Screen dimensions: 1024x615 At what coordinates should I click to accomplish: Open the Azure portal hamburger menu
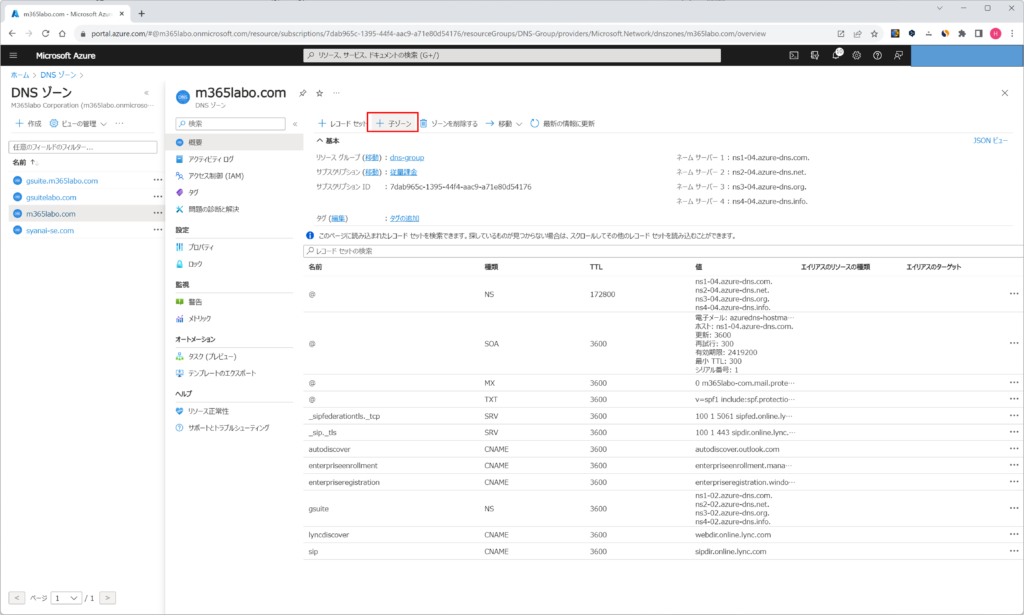click(13, 55)
